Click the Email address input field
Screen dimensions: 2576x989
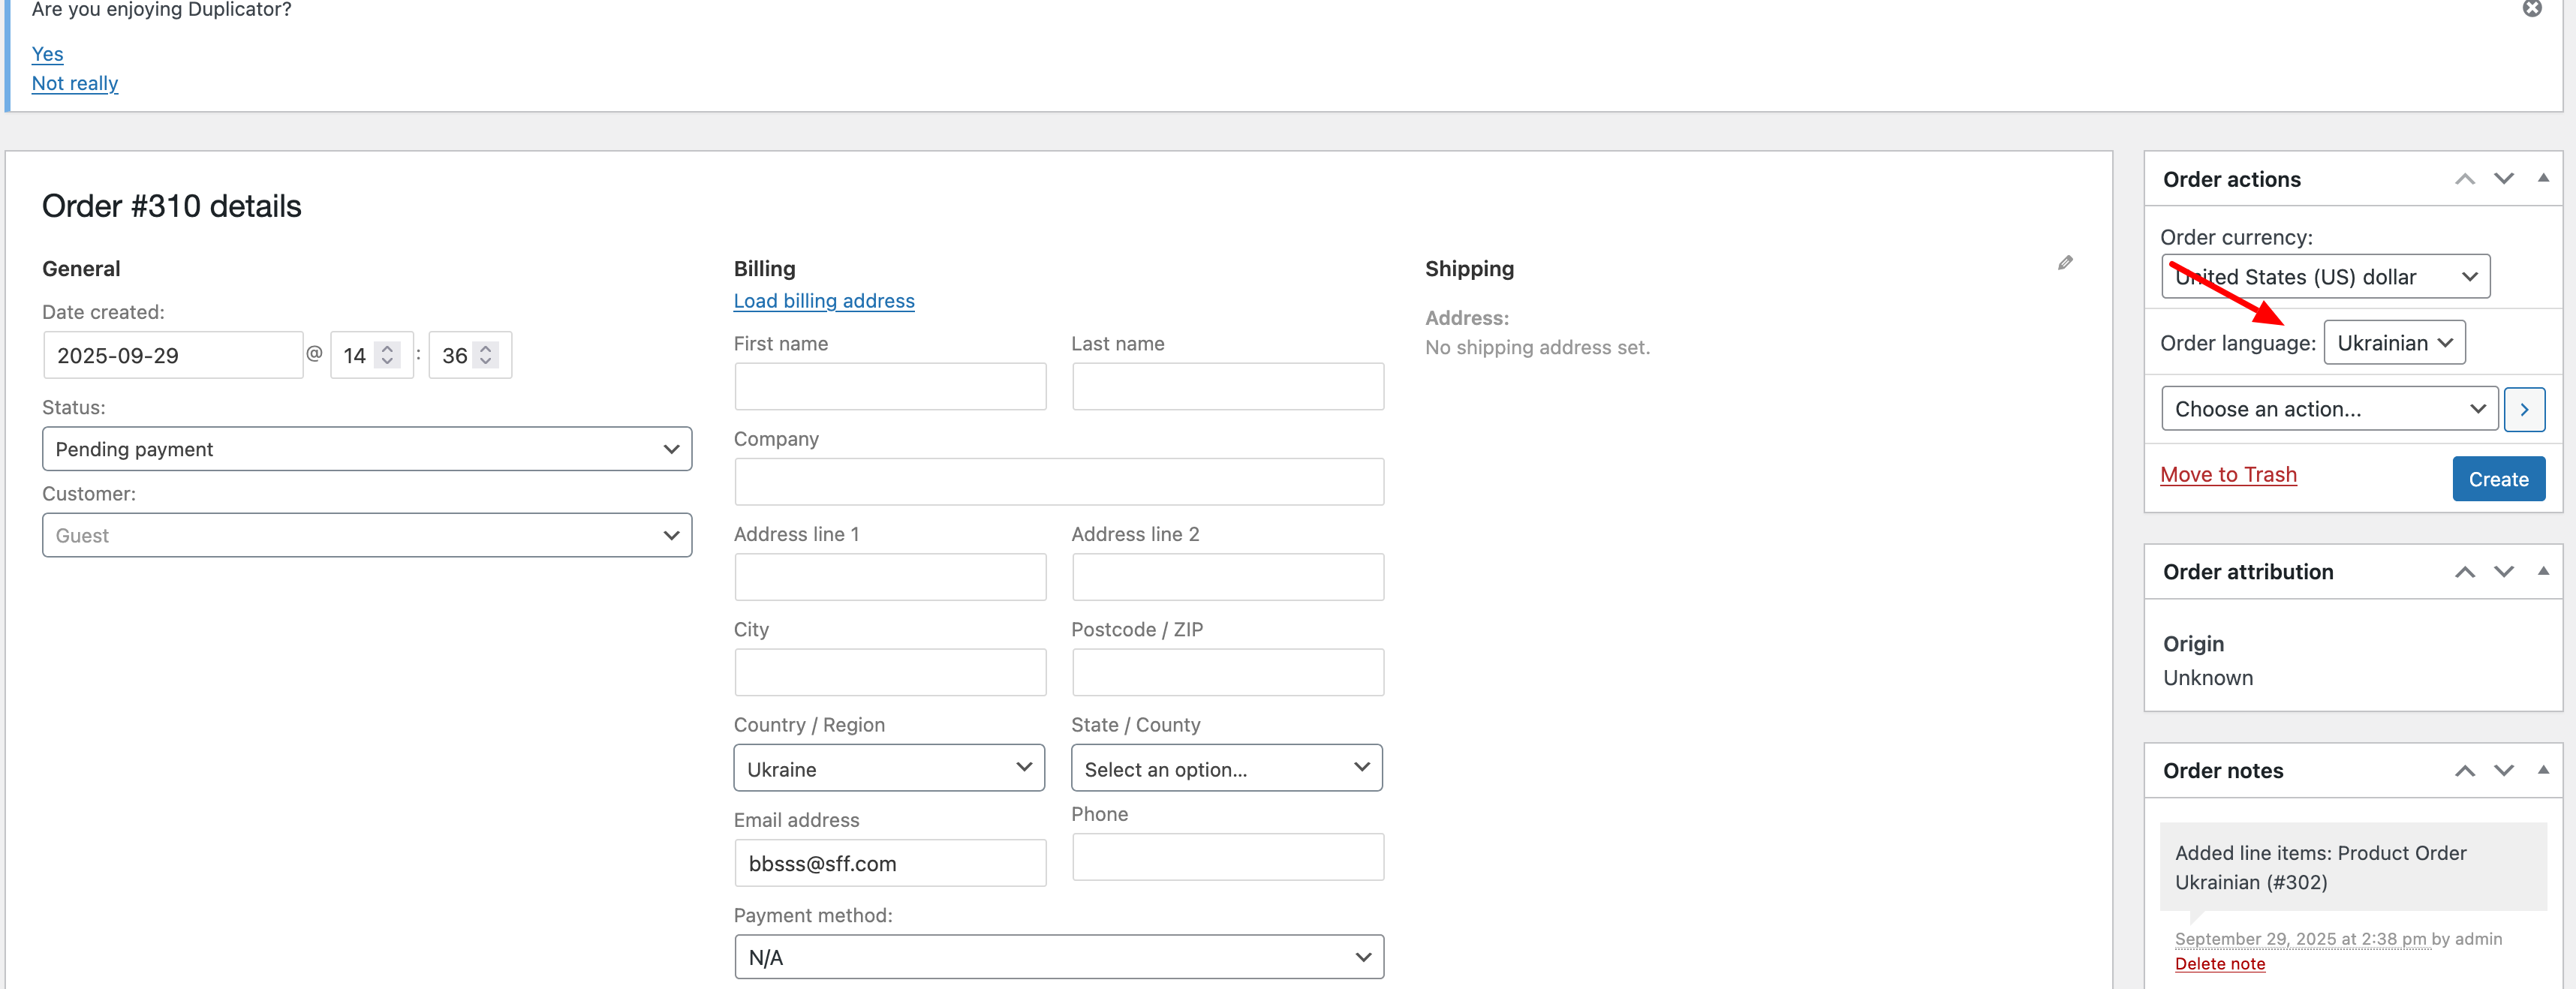click(x=889, y=863)
